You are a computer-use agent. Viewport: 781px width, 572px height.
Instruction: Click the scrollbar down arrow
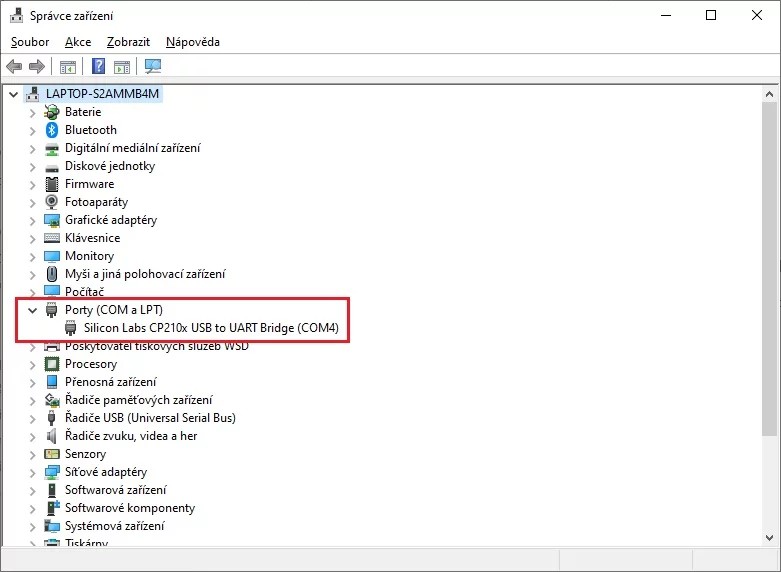click(770, 538)
